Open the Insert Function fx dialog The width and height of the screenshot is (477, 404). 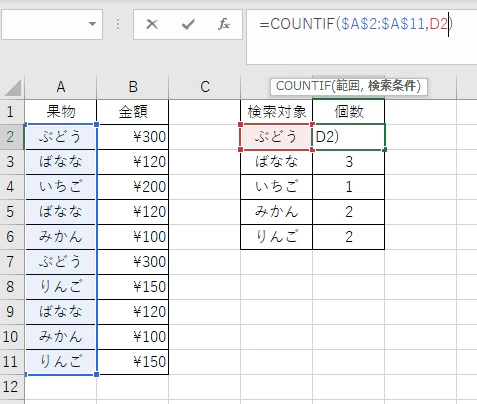click(x=224, y=24)
